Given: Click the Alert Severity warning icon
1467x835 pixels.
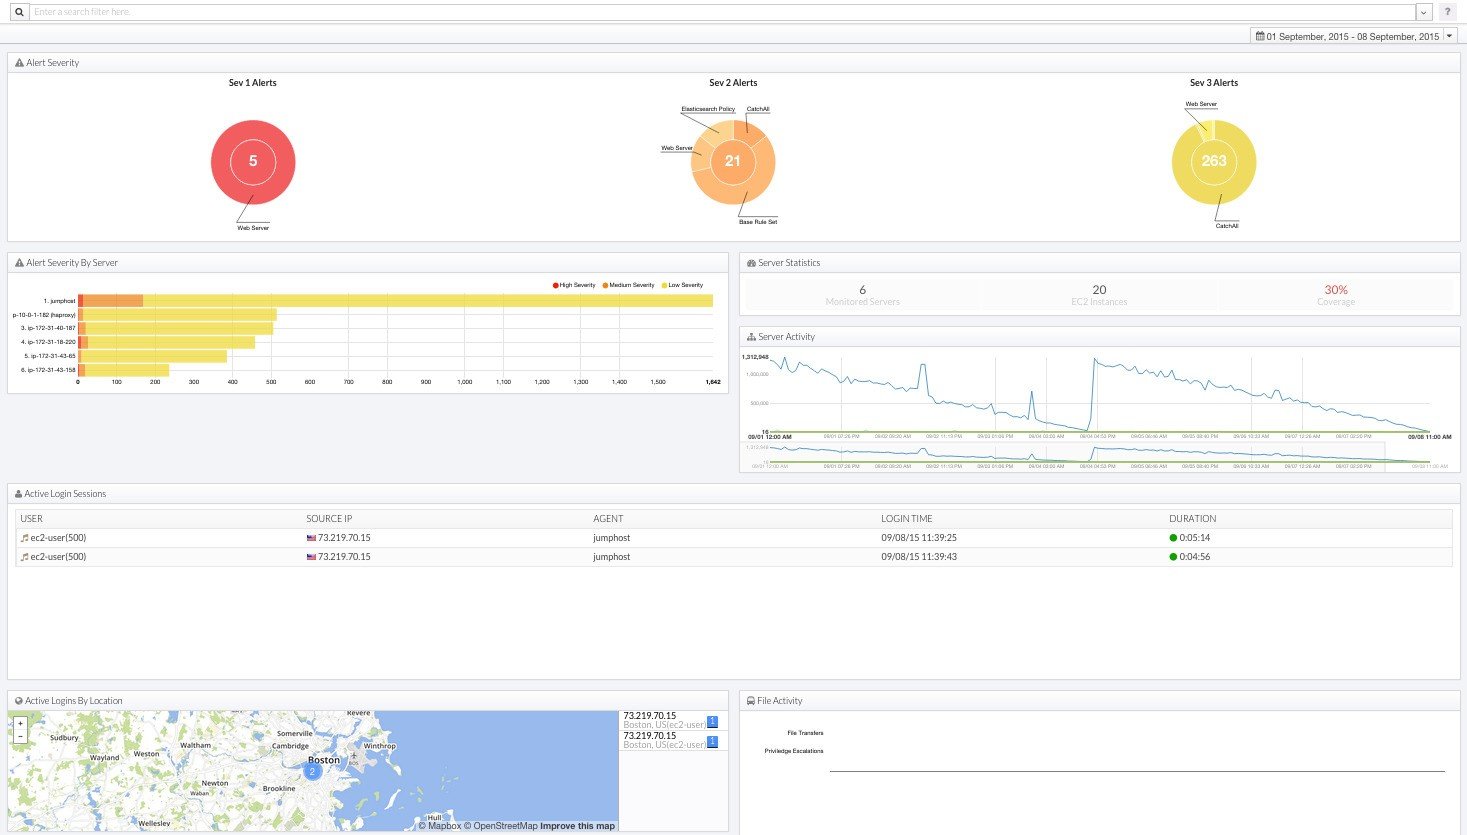Looking at the screenshot, I should [x=19, y=63].
